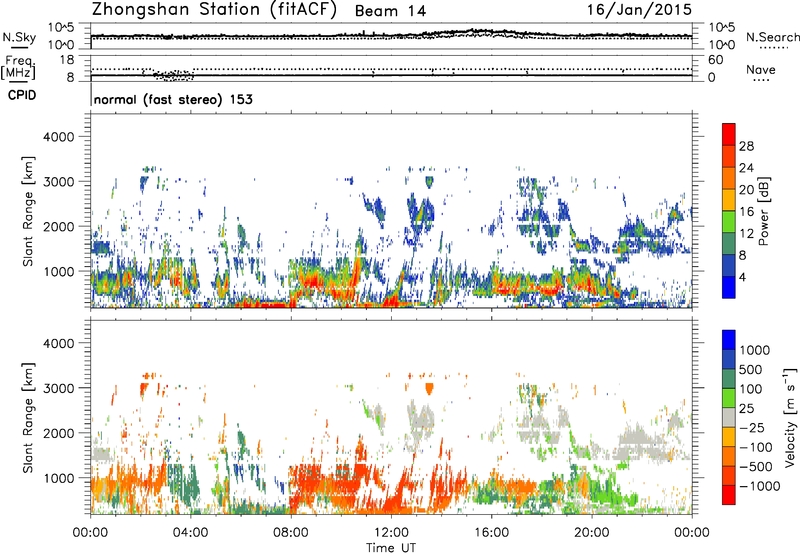The height and width of the screenshot is (554, 800).
Task: Click the '28' power colorbar tick value
Action: click(746, 146)
